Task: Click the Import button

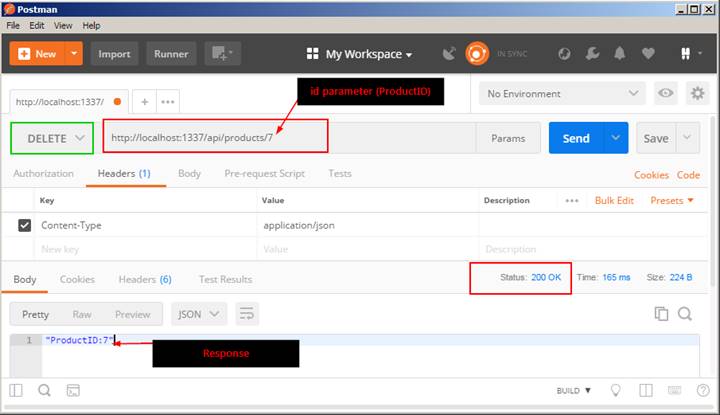Action: [114, 54]
